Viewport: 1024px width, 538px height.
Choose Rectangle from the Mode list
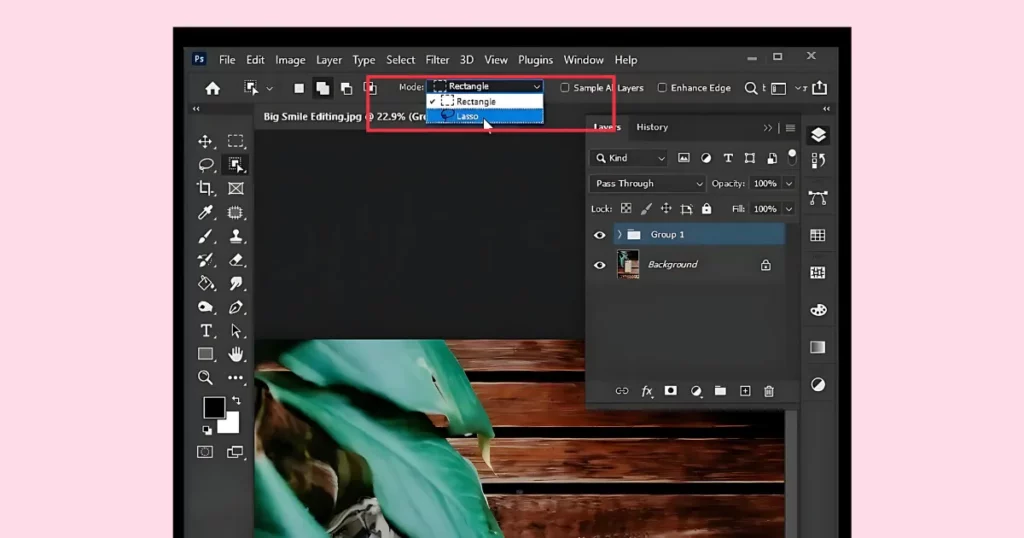point(485,102)
